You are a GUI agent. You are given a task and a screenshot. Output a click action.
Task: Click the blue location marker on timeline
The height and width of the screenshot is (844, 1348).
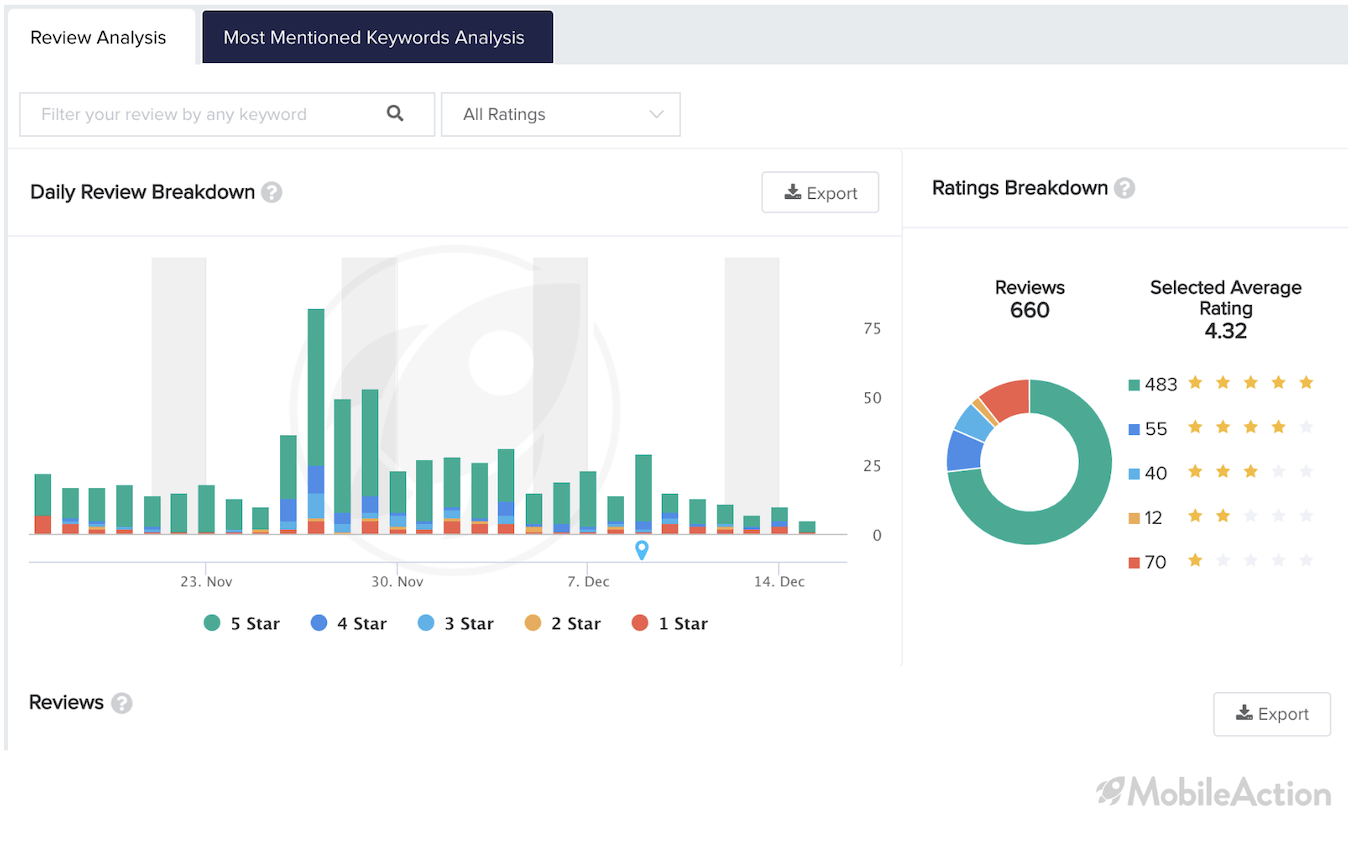[642, 549]
